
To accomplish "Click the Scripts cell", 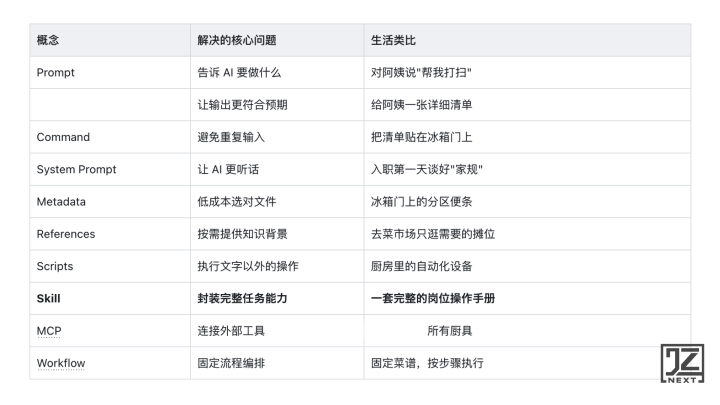I will click(x=55, y=267).
